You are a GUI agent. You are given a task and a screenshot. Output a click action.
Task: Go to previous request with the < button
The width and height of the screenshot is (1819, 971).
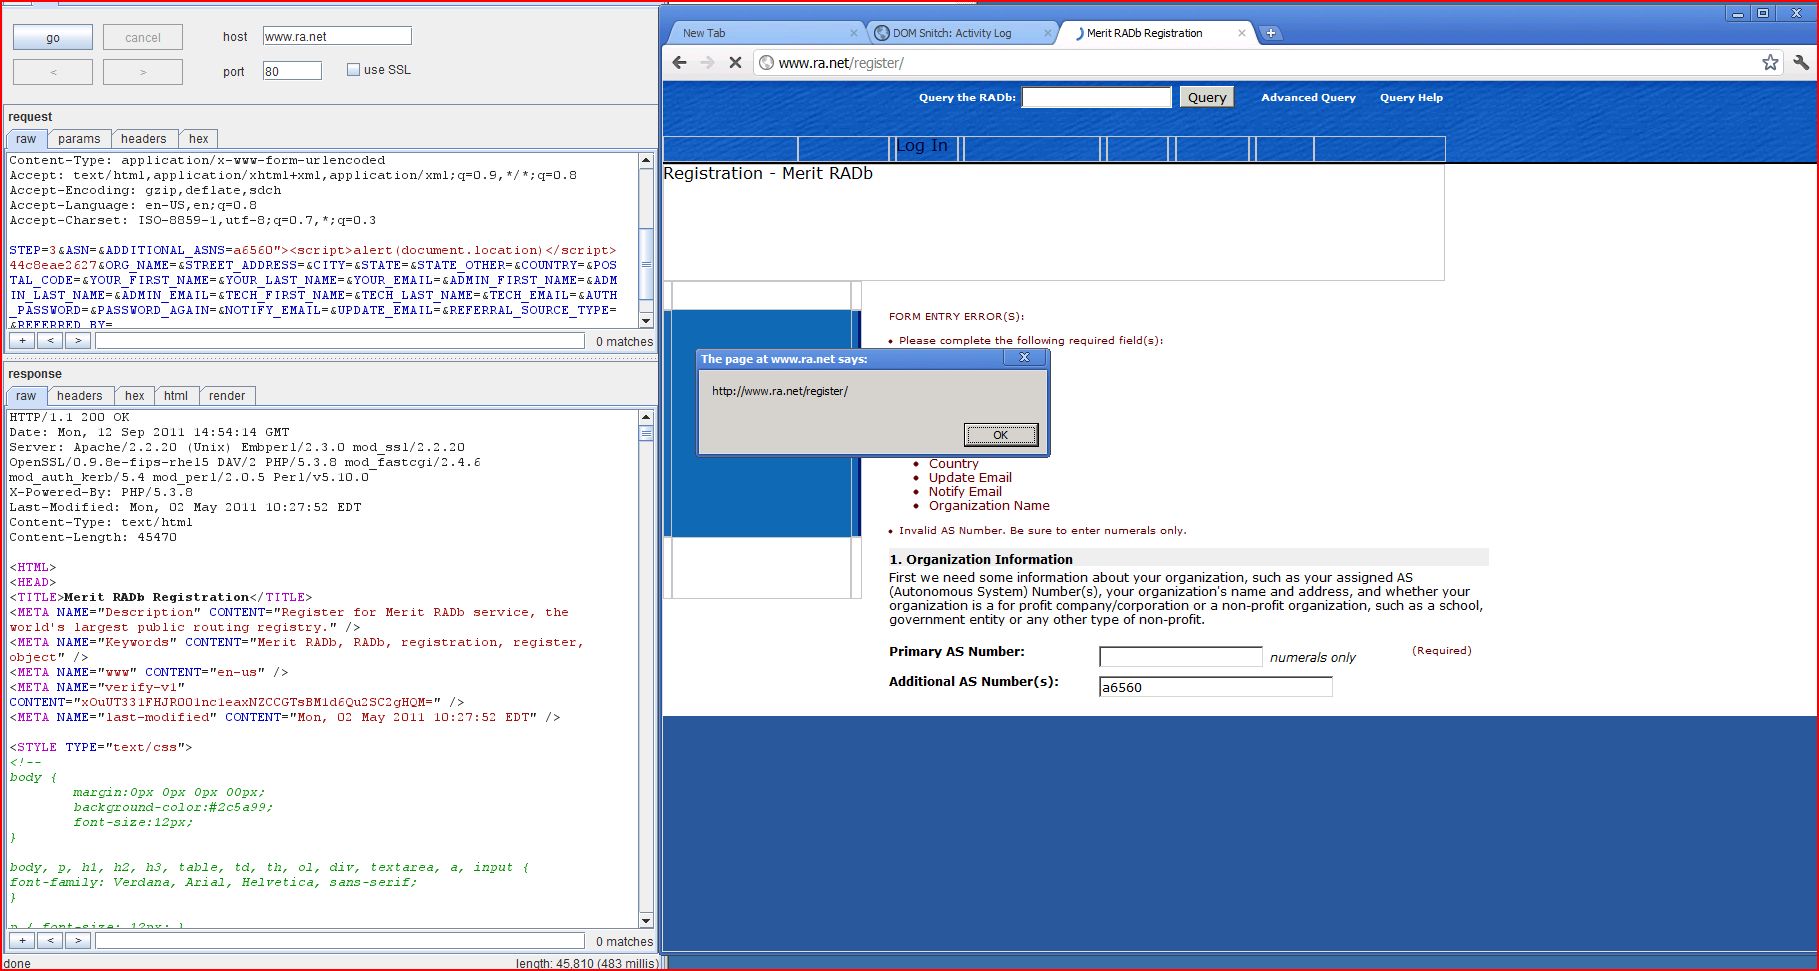point(53,72)
